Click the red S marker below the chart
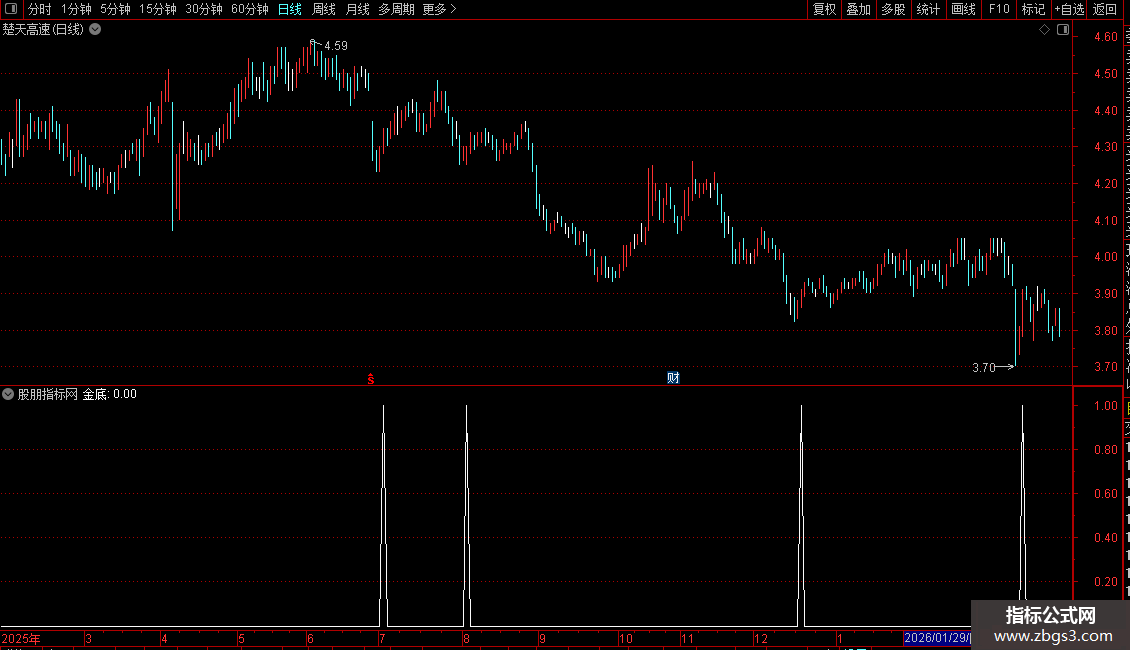The width and height of the screenshot is (1130, 650). [x=370, y=379]
